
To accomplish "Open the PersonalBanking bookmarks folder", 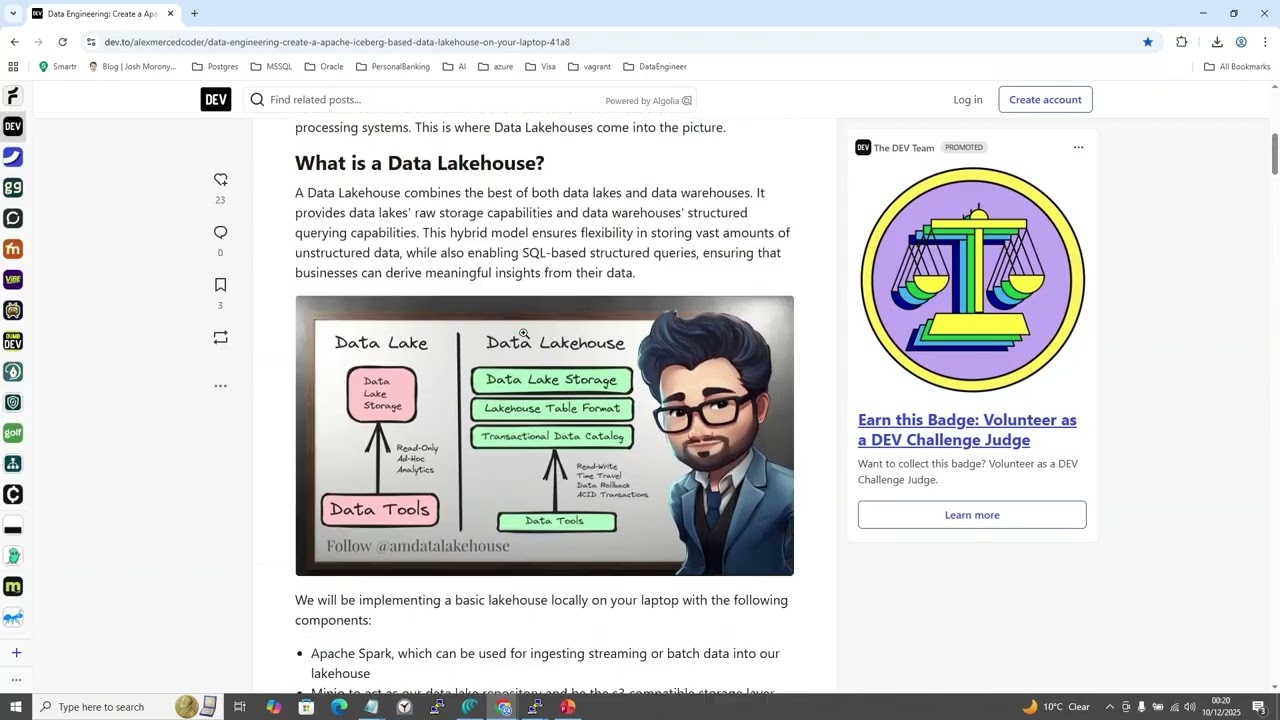I will click(x=392, y=67).
